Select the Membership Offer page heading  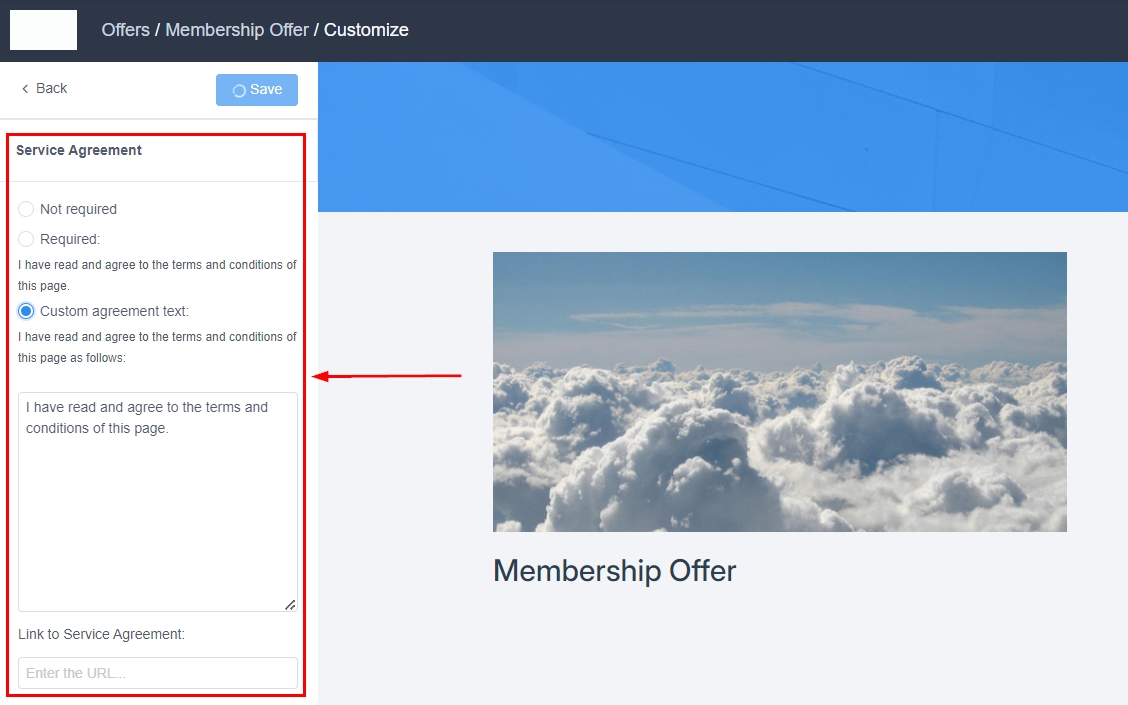click(x=614, y=571)
